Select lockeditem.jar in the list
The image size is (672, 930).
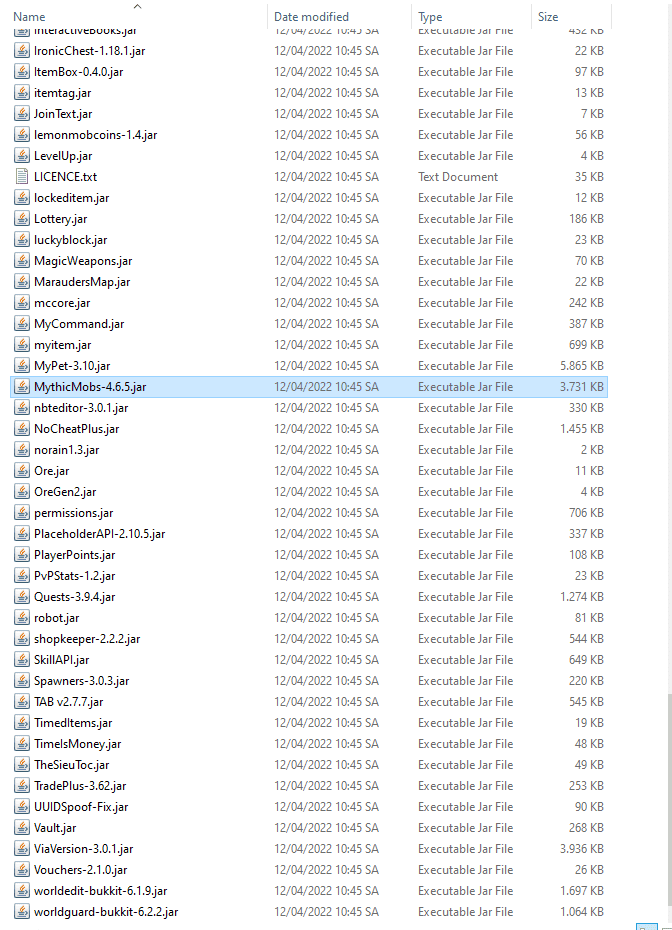72,198
